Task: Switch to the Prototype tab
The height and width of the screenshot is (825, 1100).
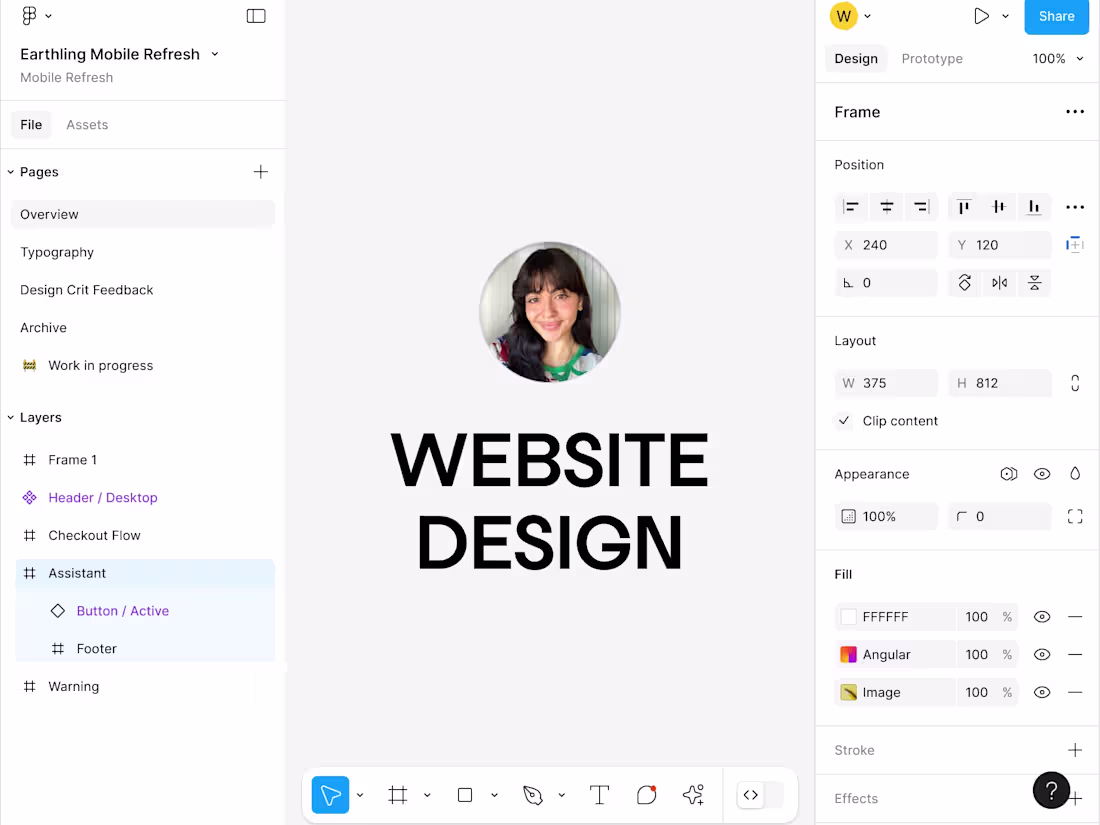Action: point(932,59)
